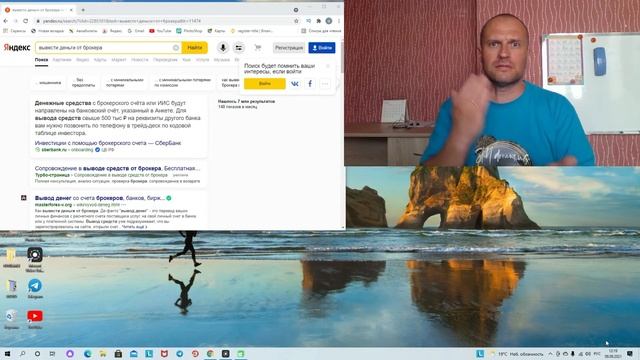640x360 pixels.
Task: Bookmark this page with the star icon
Action: tap(296, 21)
